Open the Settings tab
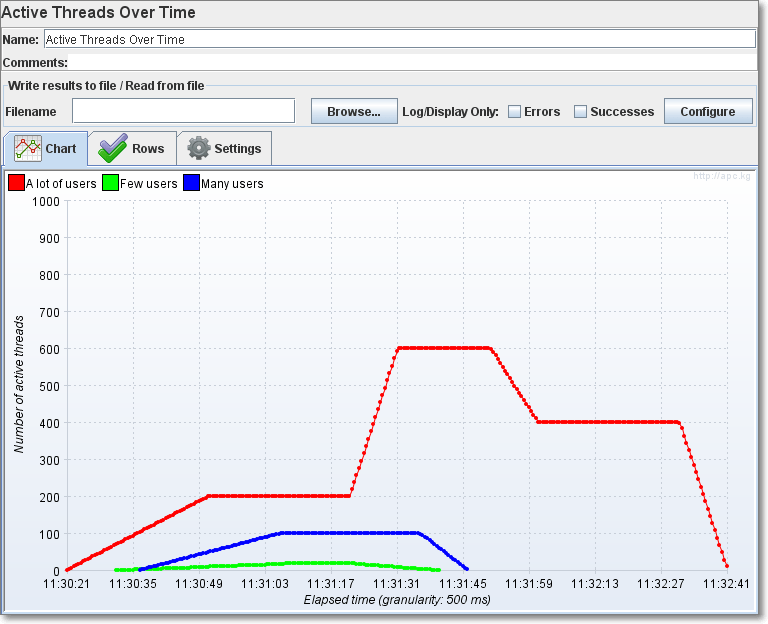Viewport: 768px width, 624px height. pyautogui.click(x=224, y=148)
